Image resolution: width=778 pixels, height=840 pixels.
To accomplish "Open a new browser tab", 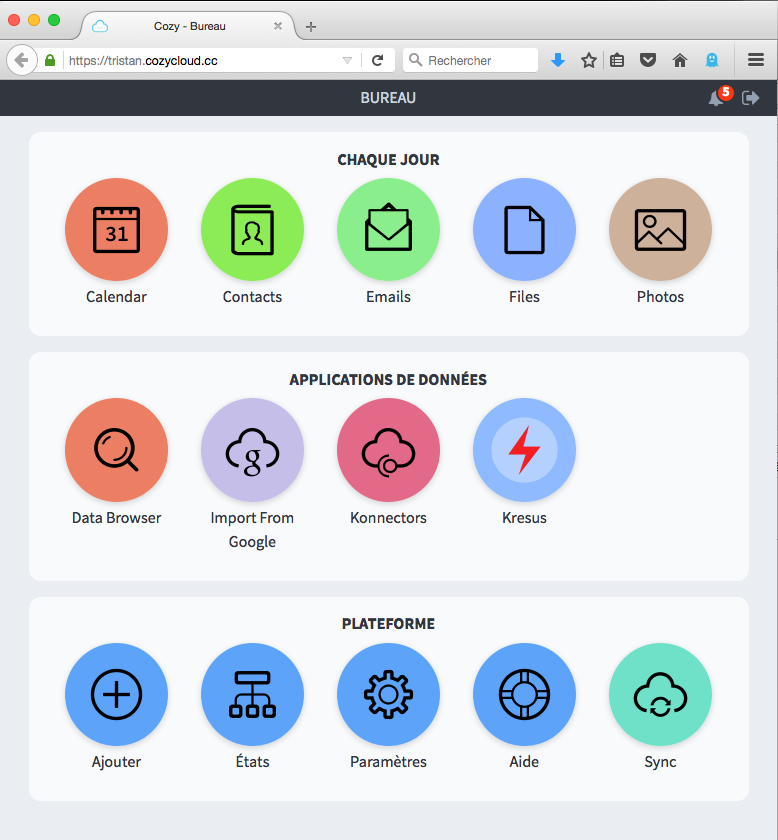I will (311, 27).
